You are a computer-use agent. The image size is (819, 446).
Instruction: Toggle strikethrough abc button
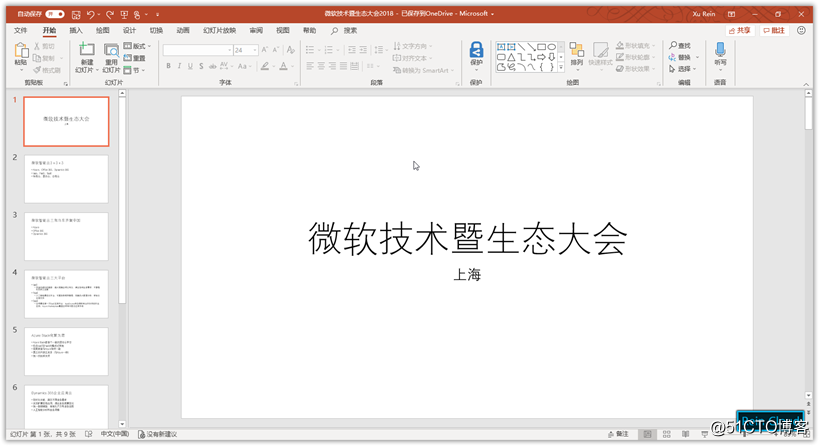213,66
